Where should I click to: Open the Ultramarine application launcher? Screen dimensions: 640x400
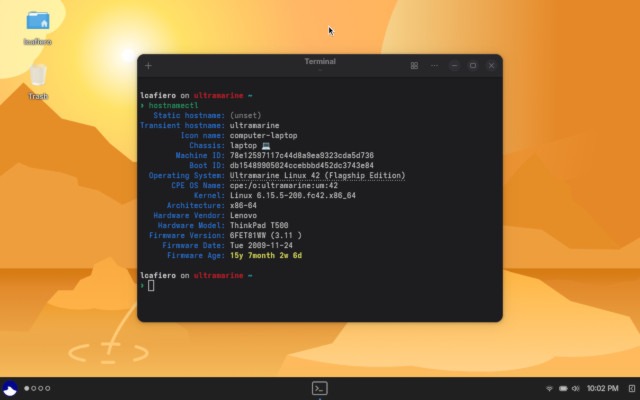point(10,388)
